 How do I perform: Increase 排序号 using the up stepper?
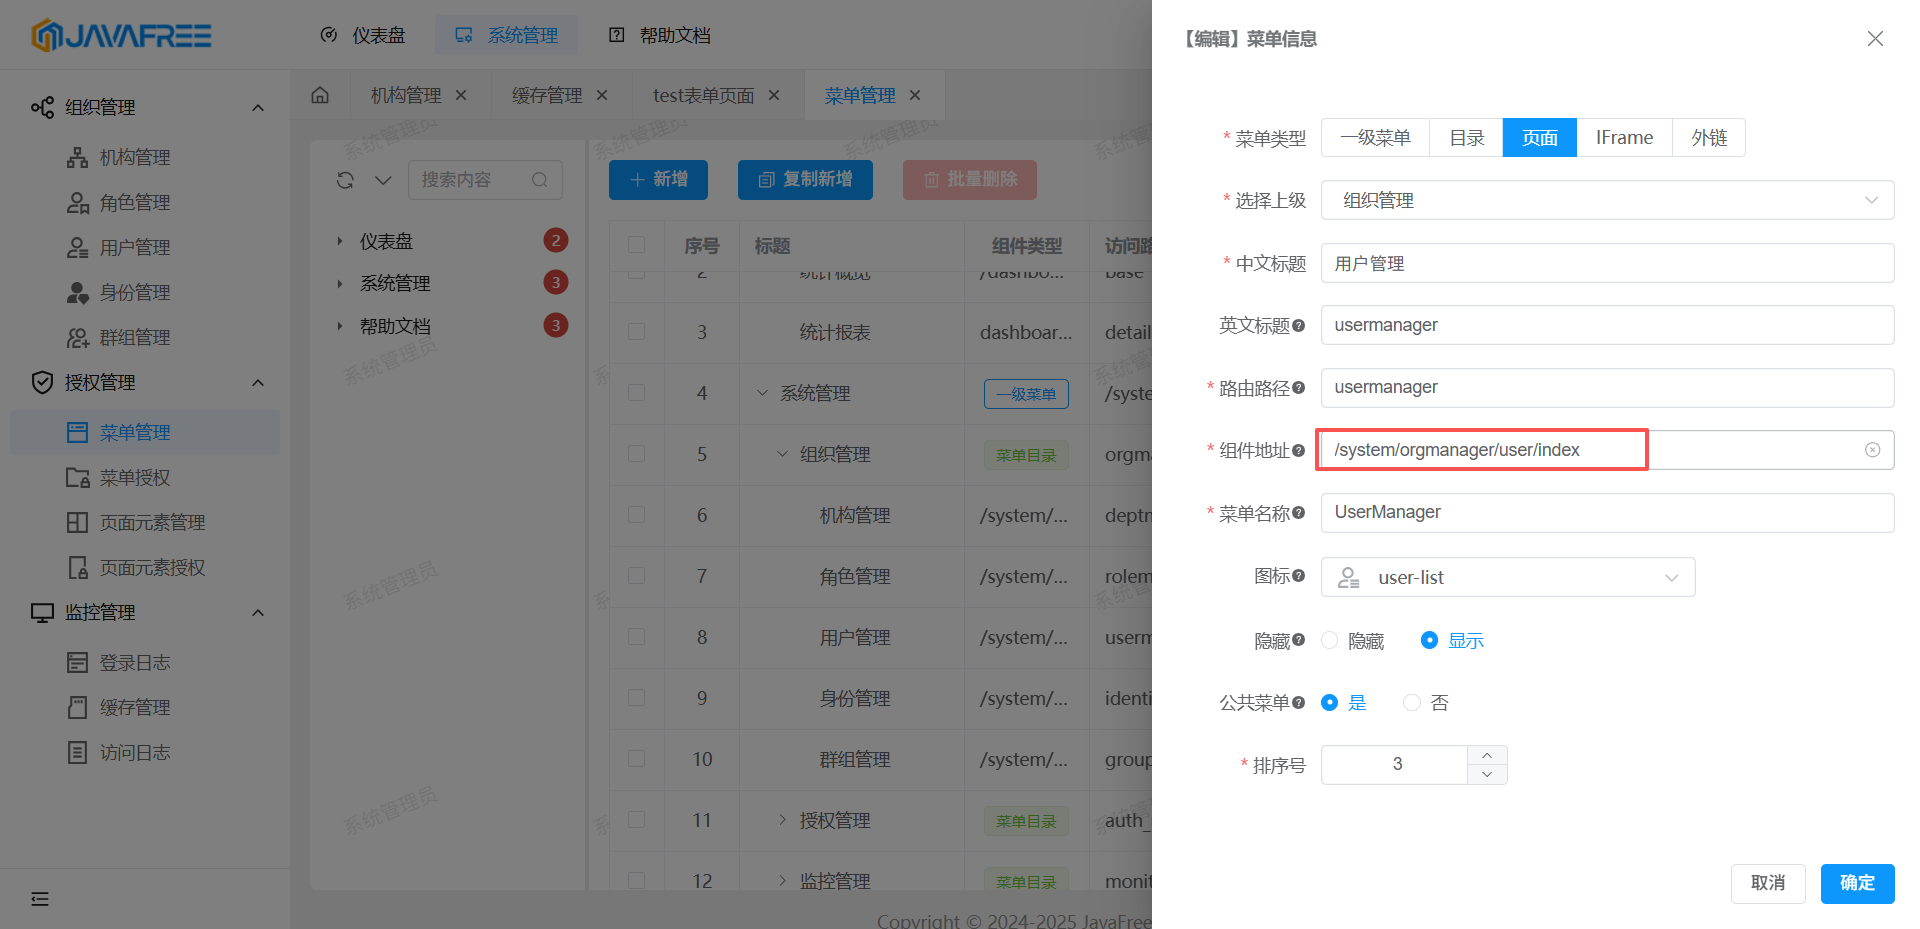[x=1487, y=755]
